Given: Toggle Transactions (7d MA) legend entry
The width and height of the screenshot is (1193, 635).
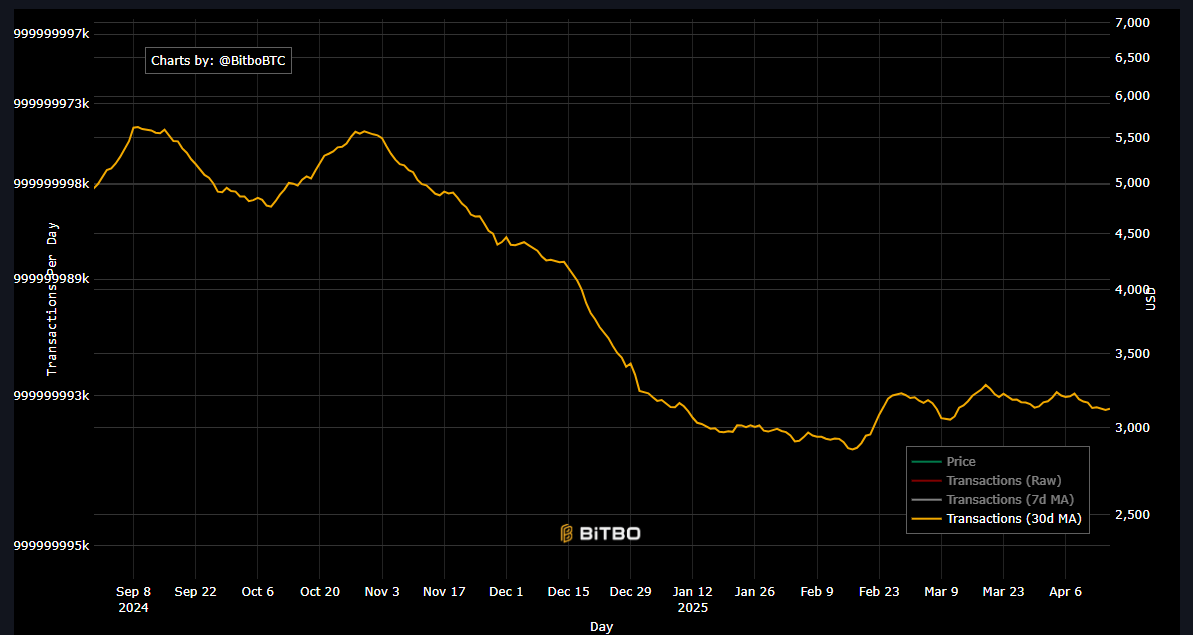Looking at the screenshot, I should point(994,500).
